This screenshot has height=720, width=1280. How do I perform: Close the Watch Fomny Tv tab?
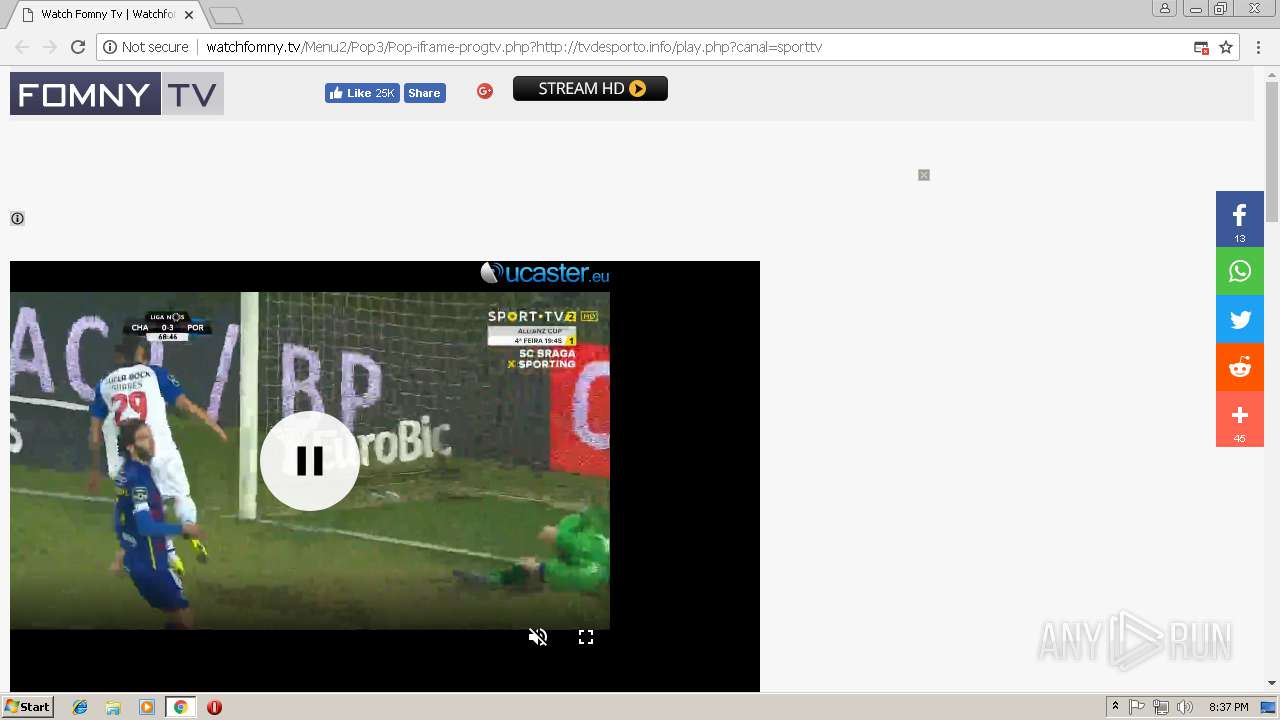point(189,15)
